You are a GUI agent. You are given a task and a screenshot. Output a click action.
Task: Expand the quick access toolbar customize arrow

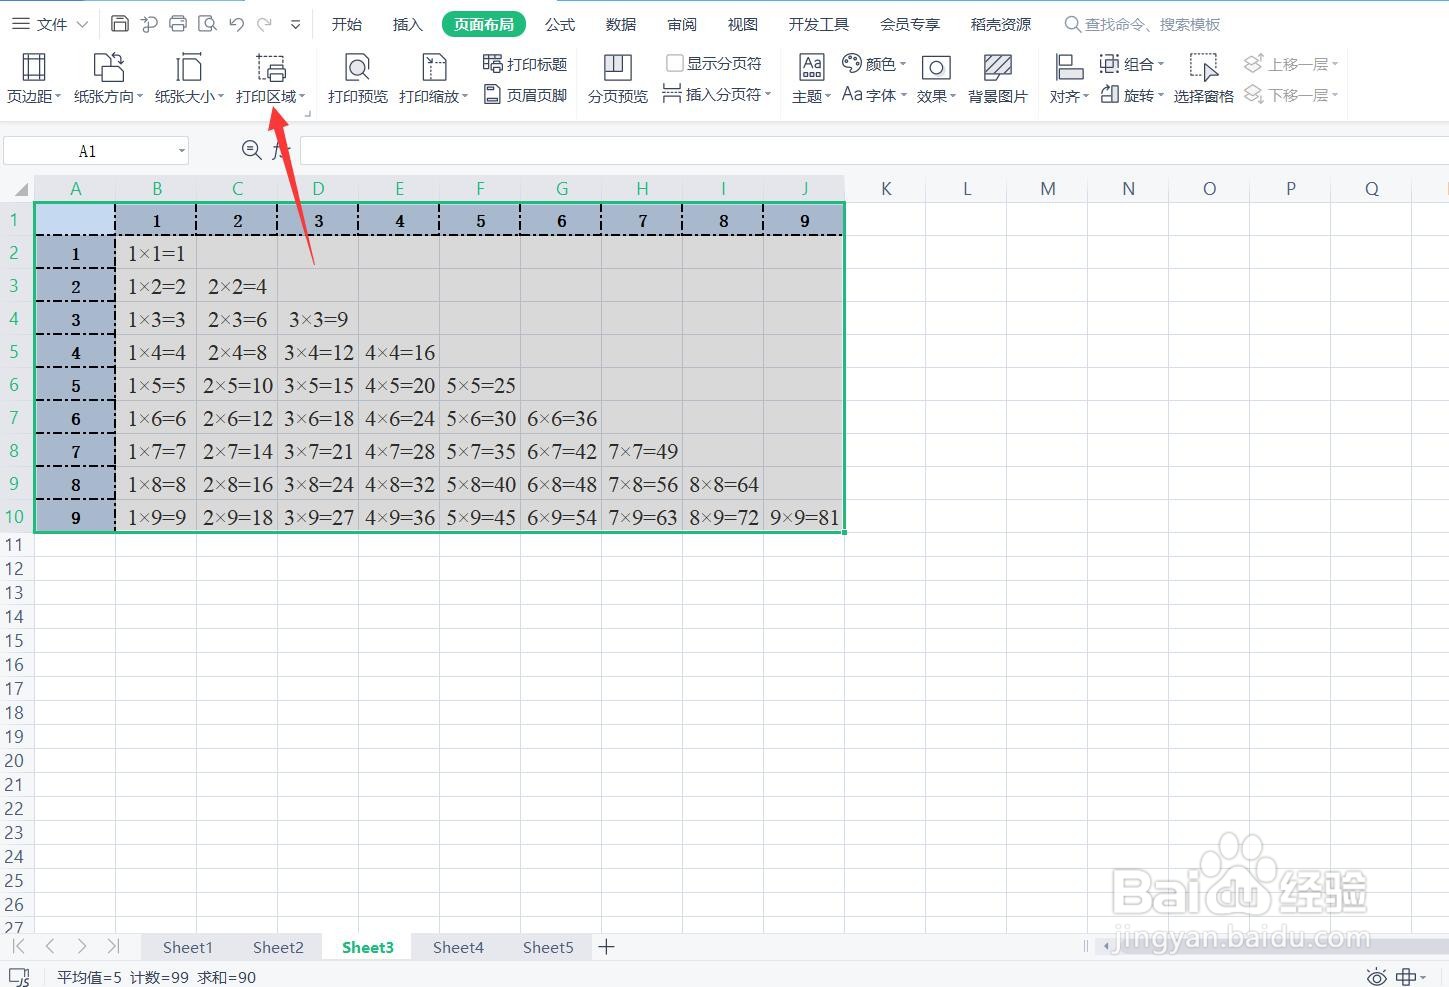pos(295,24)
